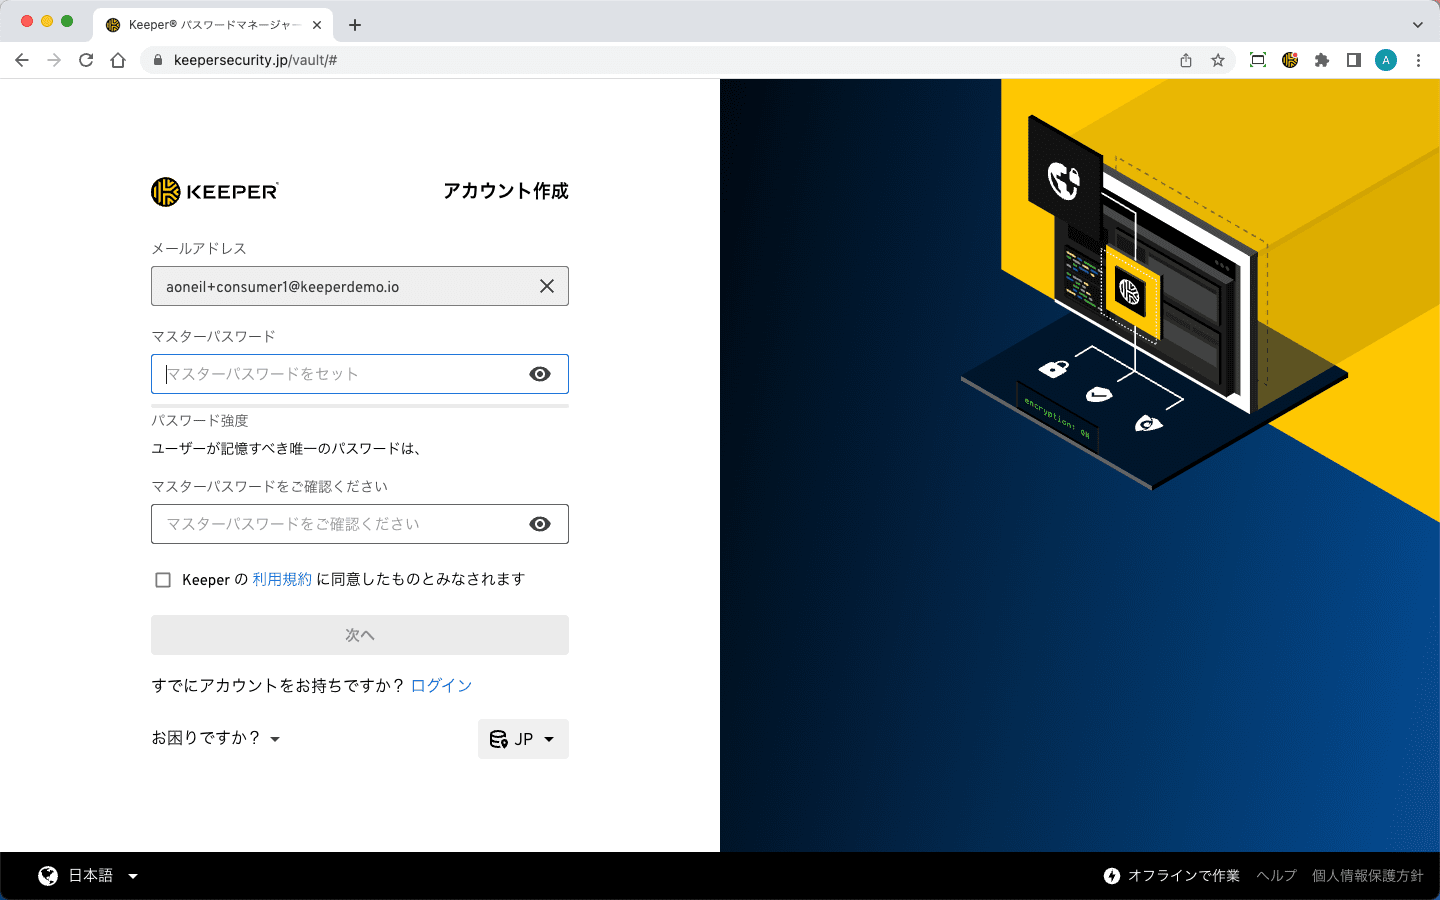Image resolution: width=1440 pixels, height=900 pixels.
Task: Toggle the browser side panel icon
Action: tap(1354, 60)
